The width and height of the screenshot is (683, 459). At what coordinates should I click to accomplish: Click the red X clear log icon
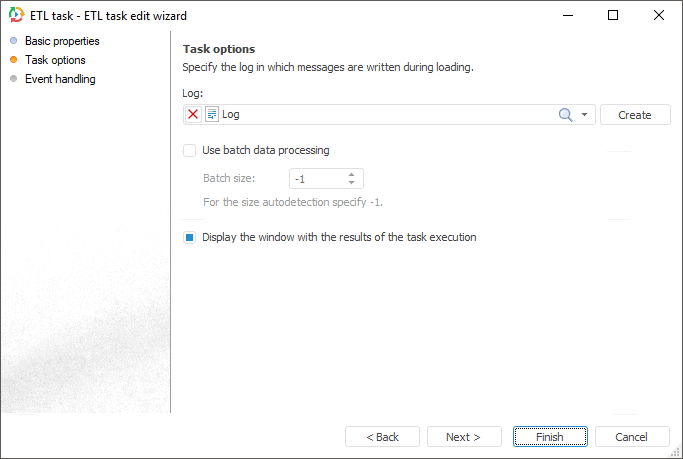point(193,115)
